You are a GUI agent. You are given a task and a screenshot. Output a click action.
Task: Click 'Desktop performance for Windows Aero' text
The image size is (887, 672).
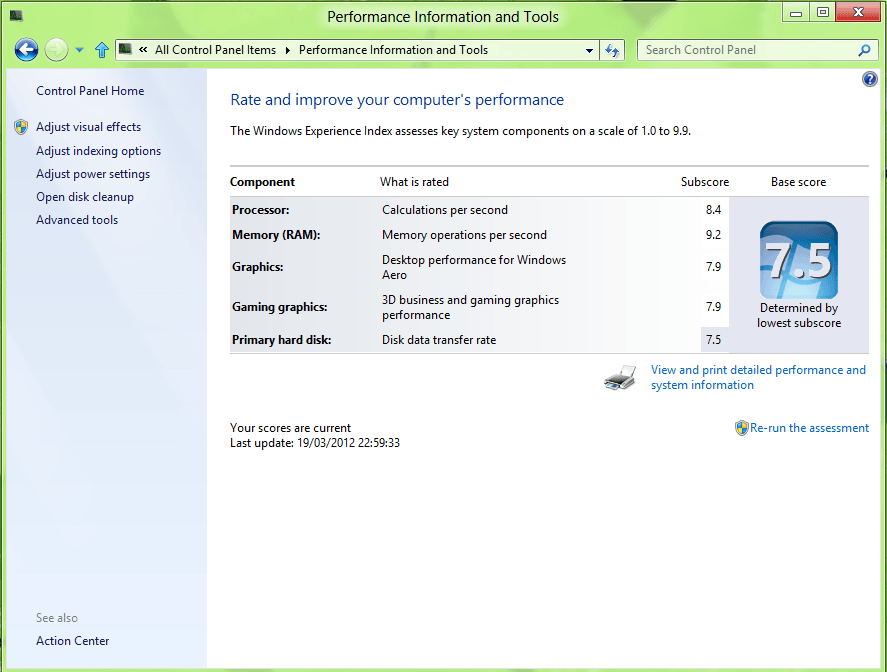pos(473,267)
